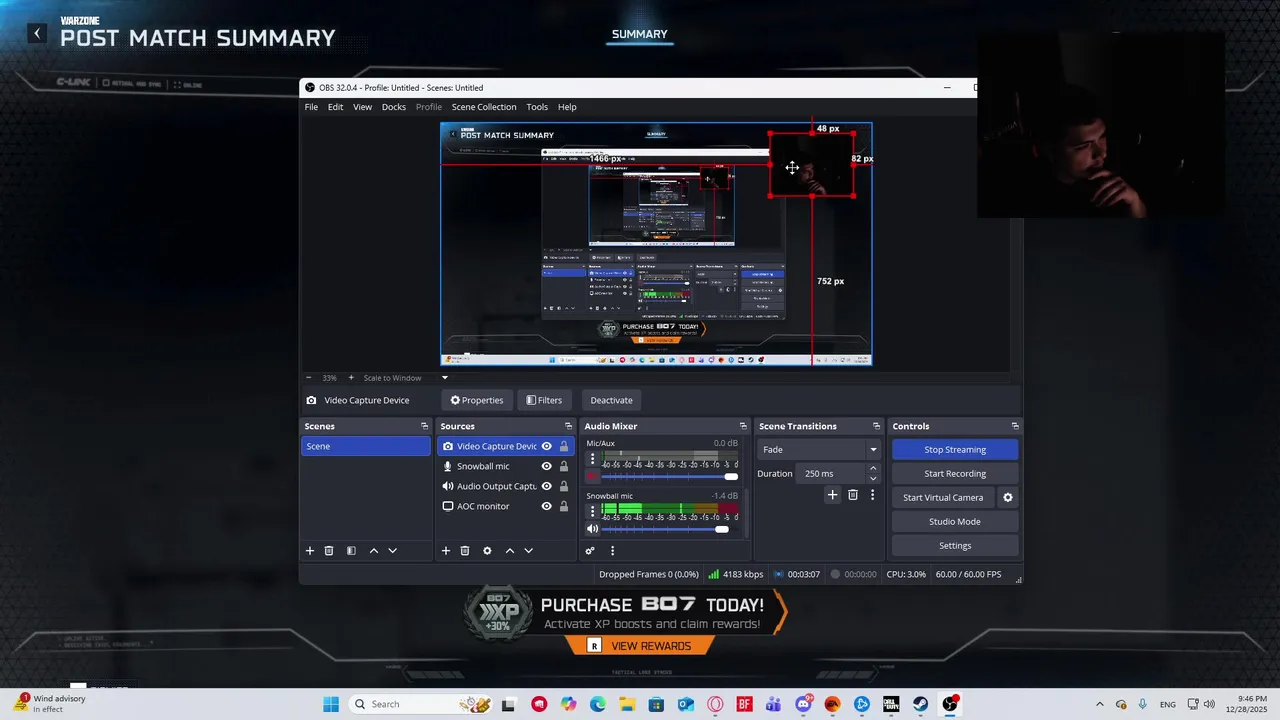This screenshot has width=1280, height=720.
Task: Open the Docks menu in OBS
Action: pyautogui.click(x=394, y=107)
